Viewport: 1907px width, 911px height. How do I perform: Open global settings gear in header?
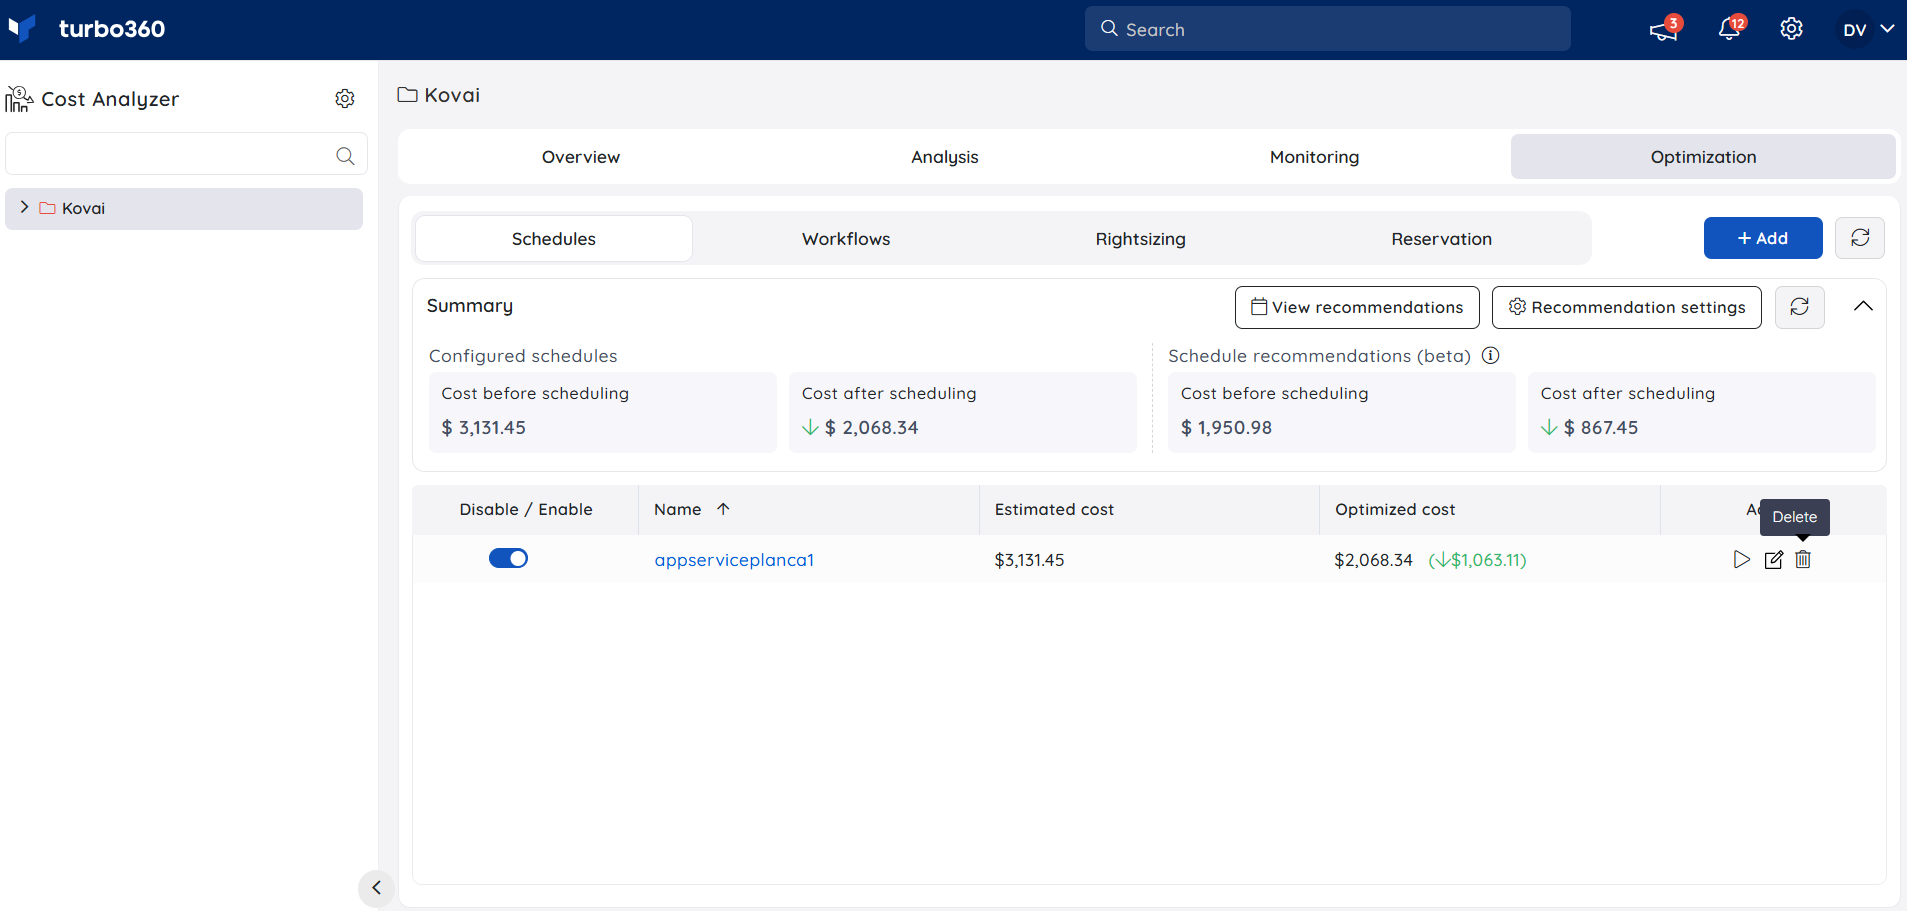pyautogui.click(x=1791, y=29)
